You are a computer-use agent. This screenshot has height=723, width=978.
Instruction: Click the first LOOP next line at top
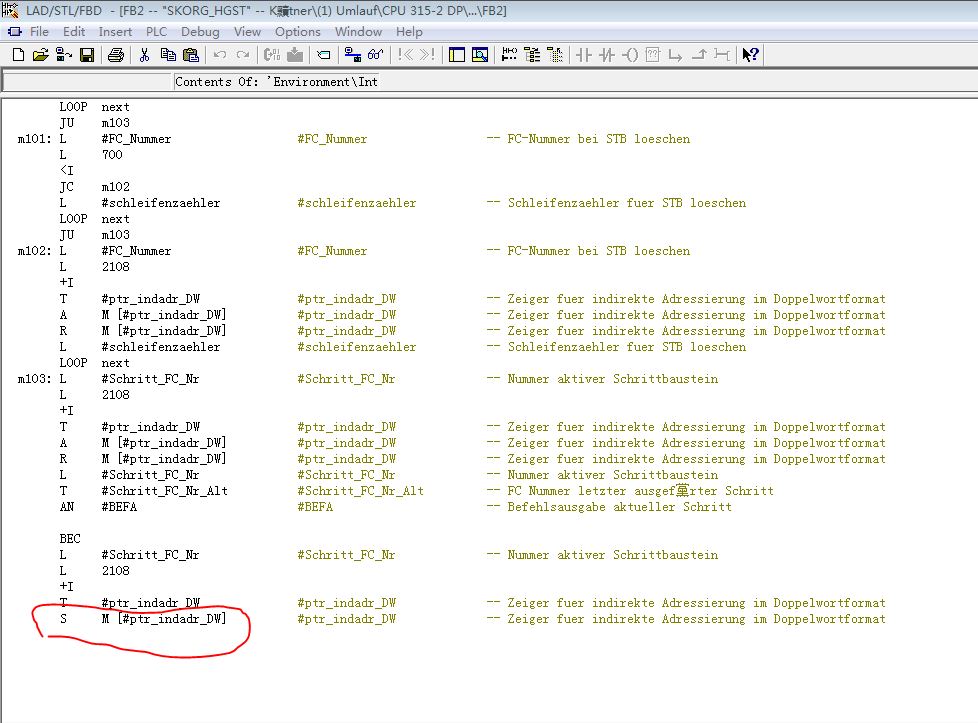(94, 107)
